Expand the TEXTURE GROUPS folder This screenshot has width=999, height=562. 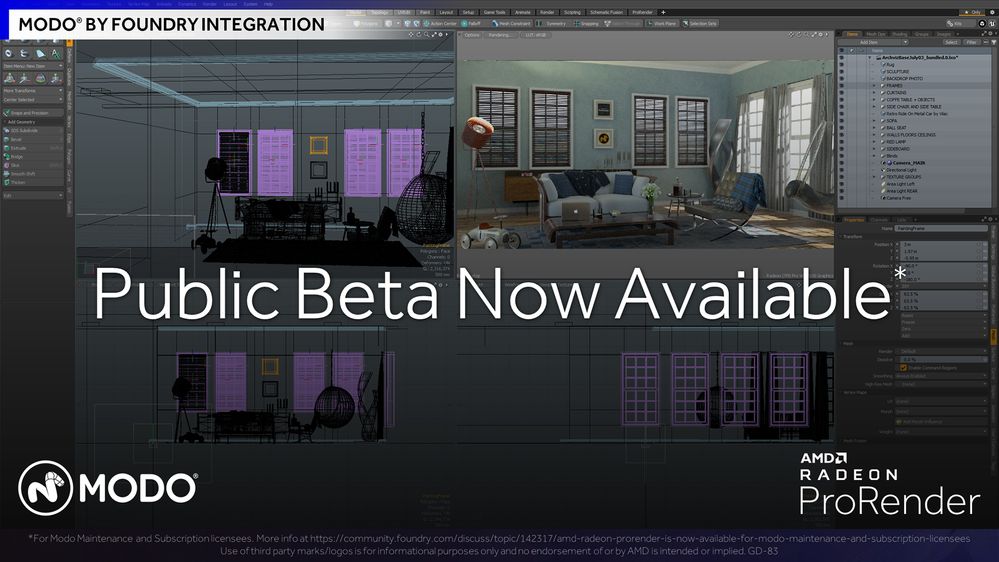tap(874, 177)
